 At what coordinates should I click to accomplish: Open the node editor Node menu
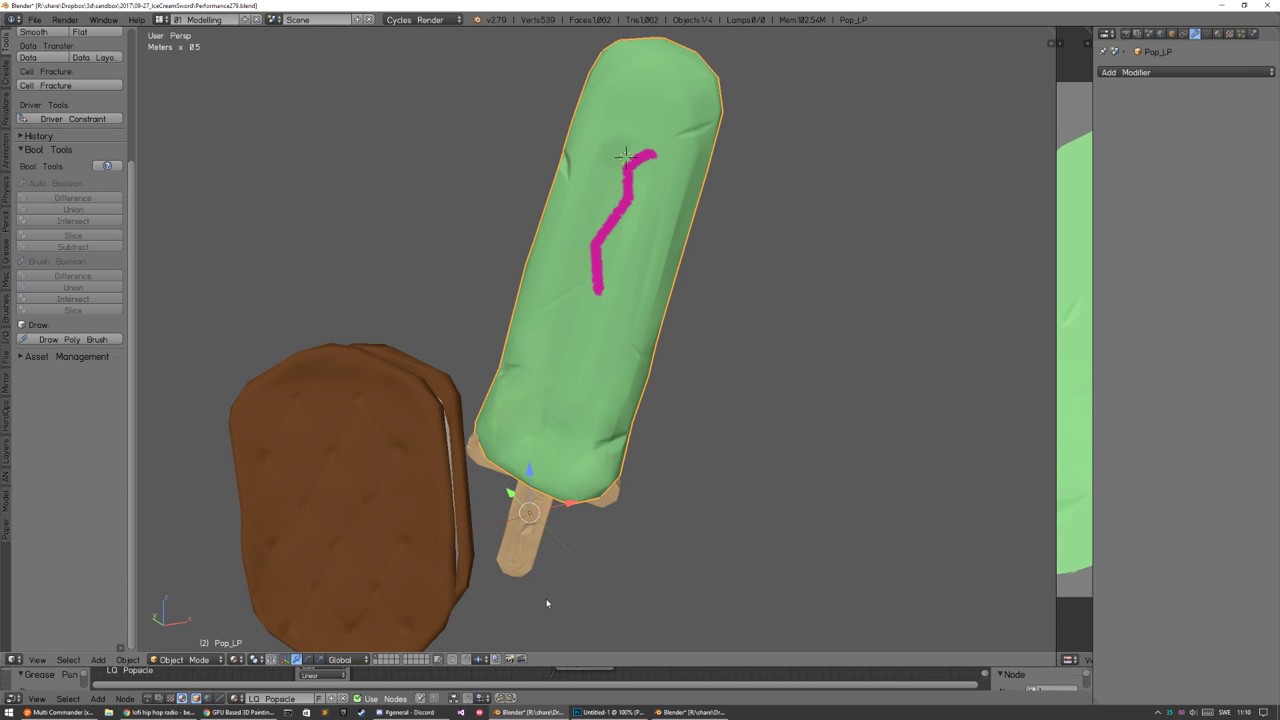pos(125,698)
